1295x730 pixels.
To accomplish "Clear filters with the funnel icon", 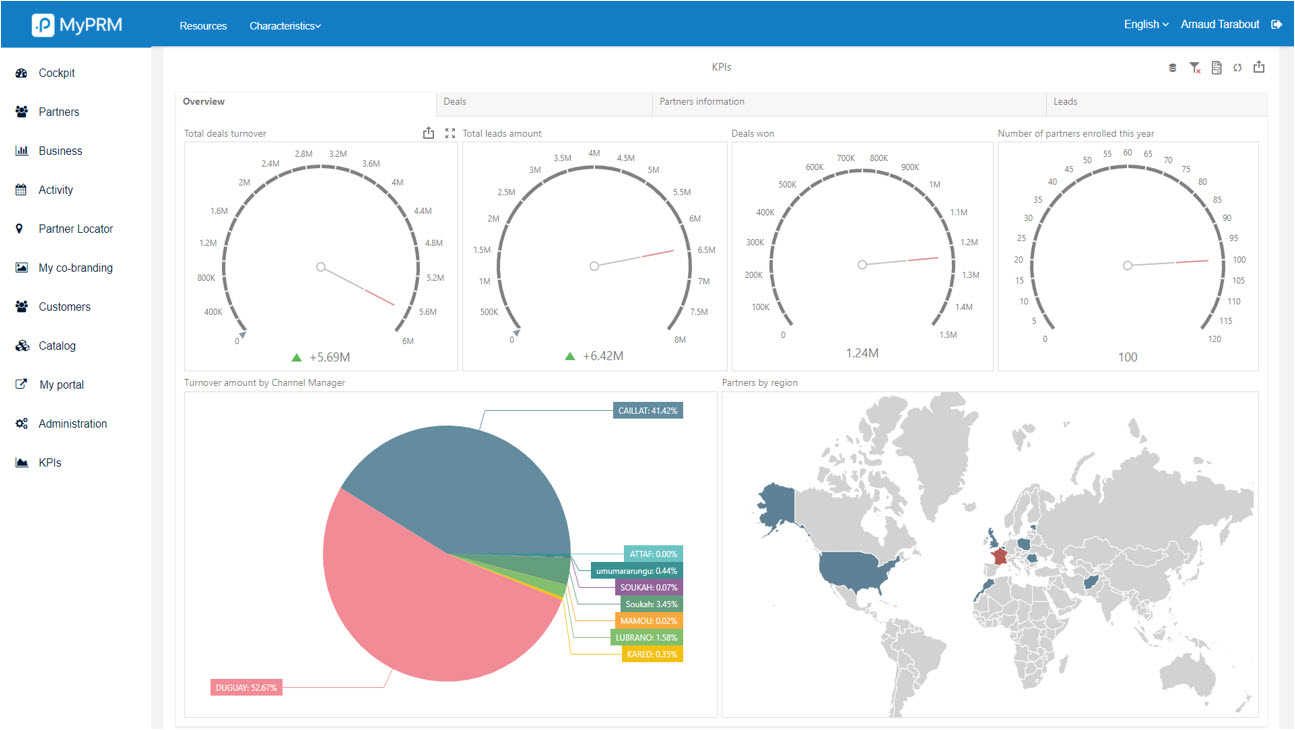I will [x=1195, y=68].
